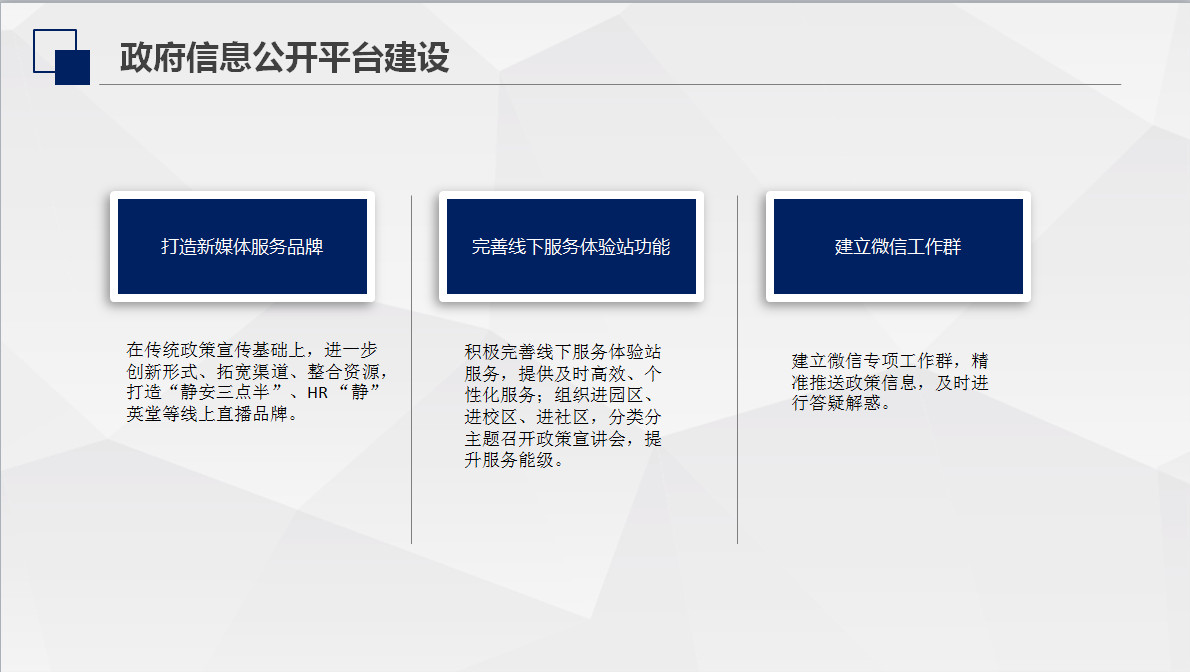Select the title 政府信息公开平台建设
Viewport: 1190px width, 672px height.
pyautogui.click(x=286, y=59)
